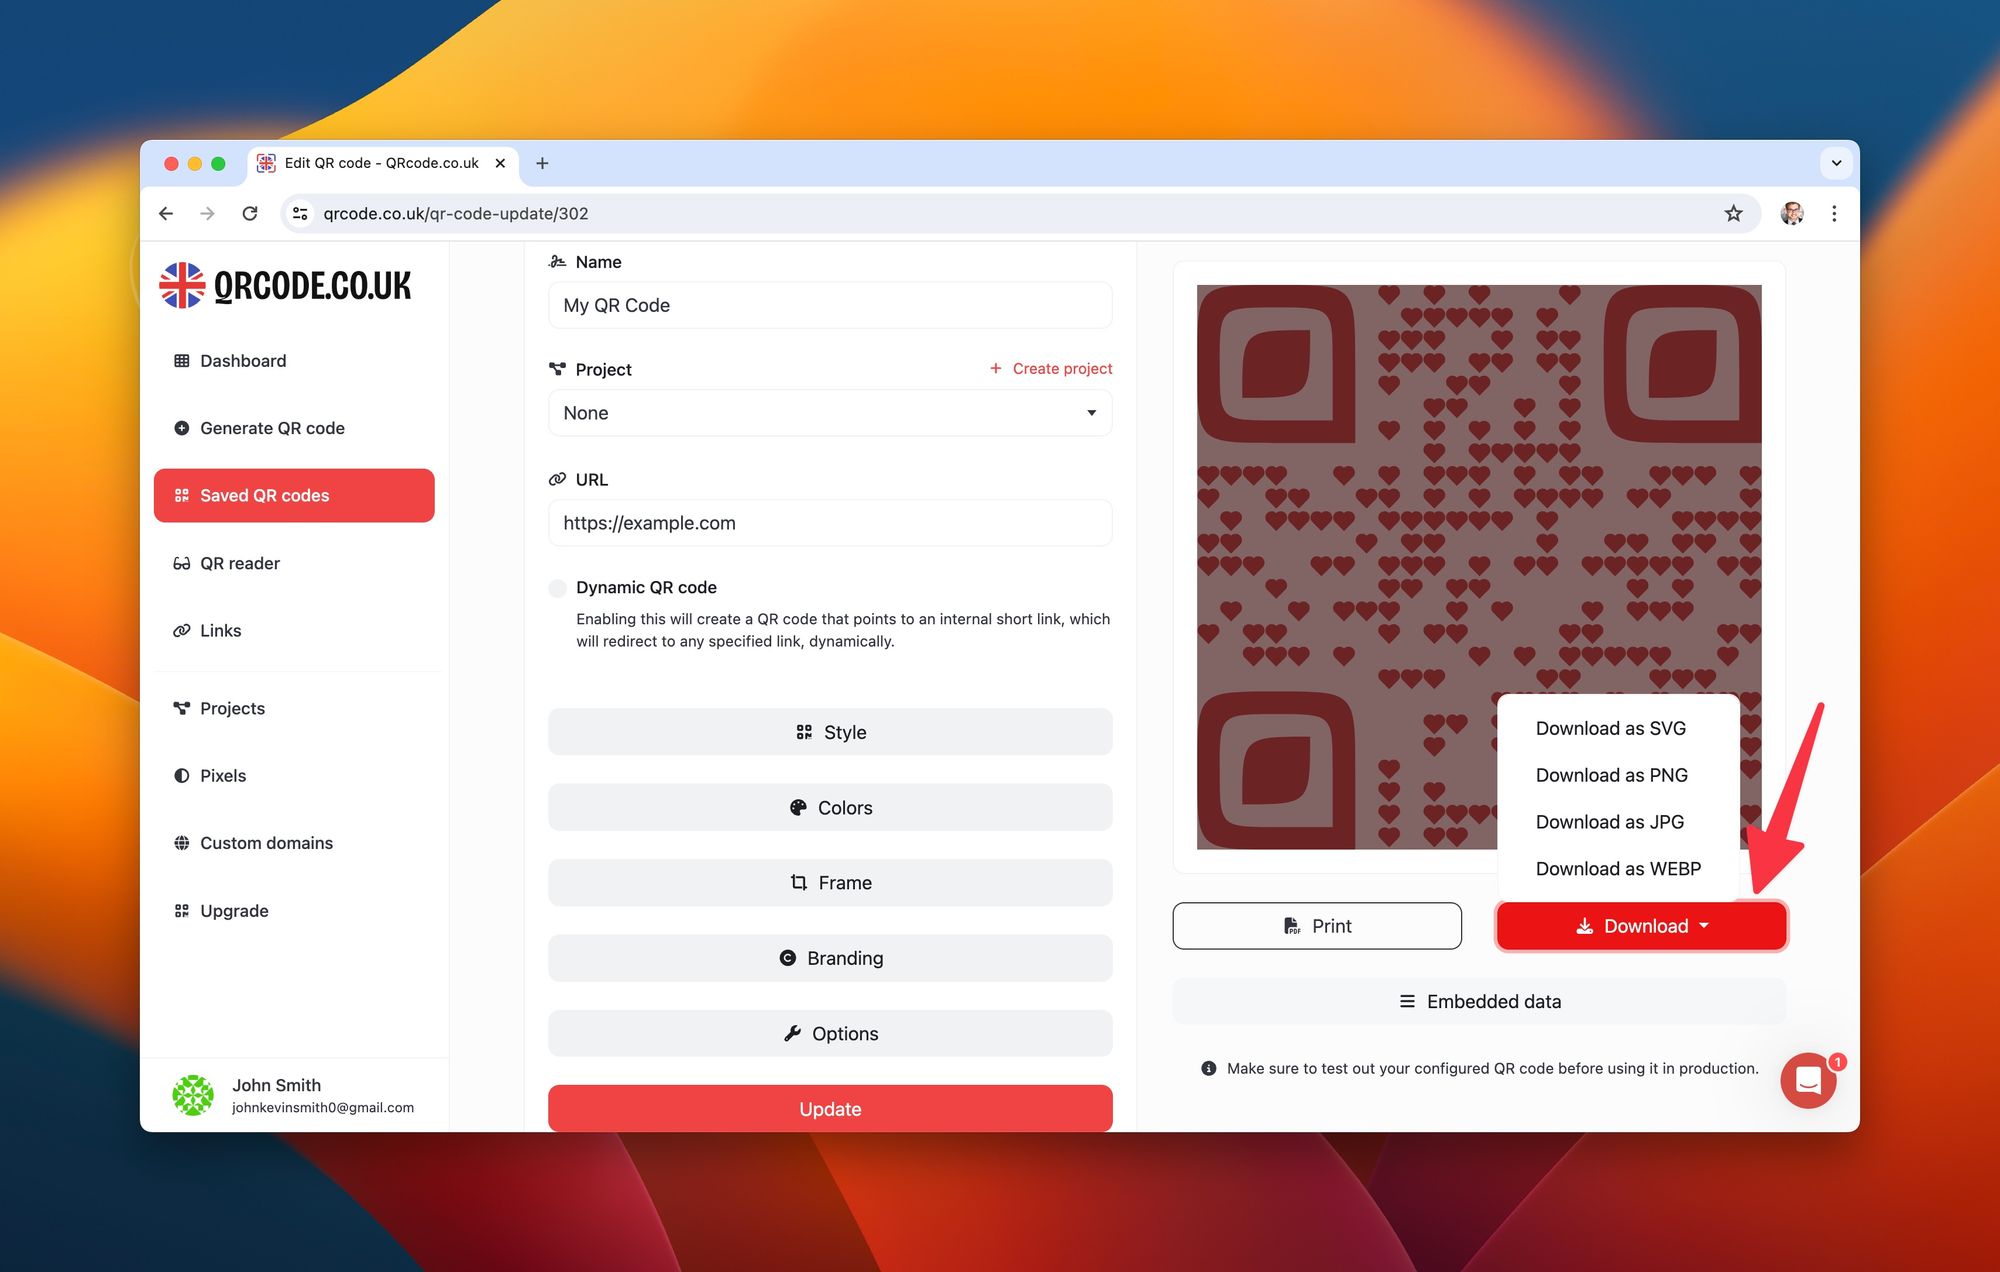Open the Project dropdown menu
The image size is (2000, 1272).
(x=829, y=412)
